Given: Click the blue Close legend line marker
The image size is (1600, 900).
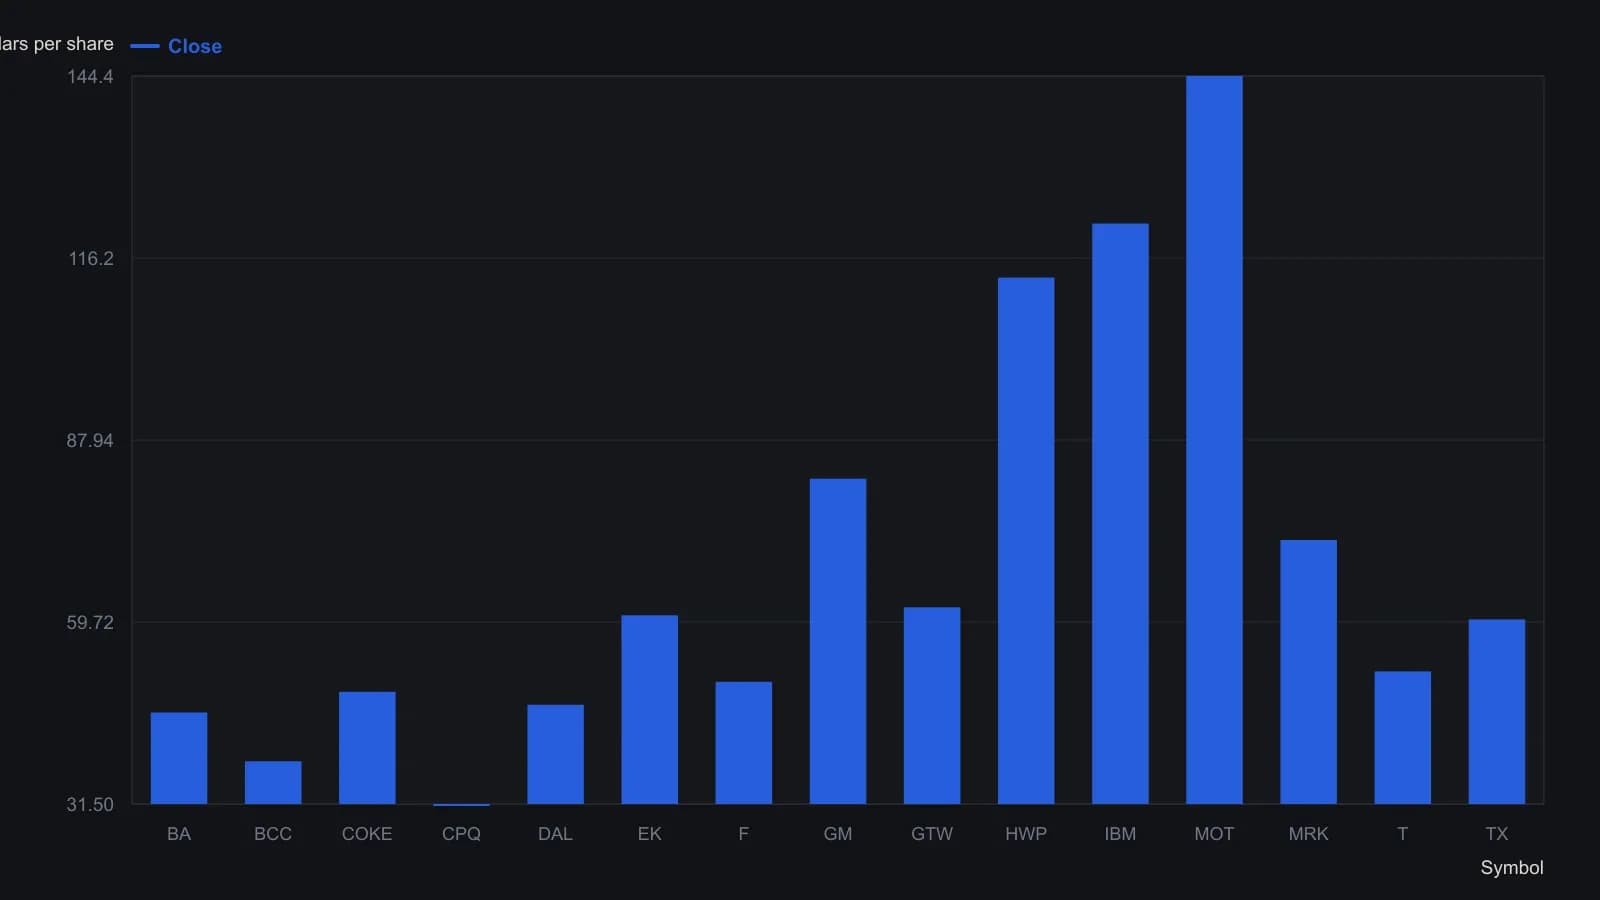Looking at the screenshot, I should tap(145, 46).
